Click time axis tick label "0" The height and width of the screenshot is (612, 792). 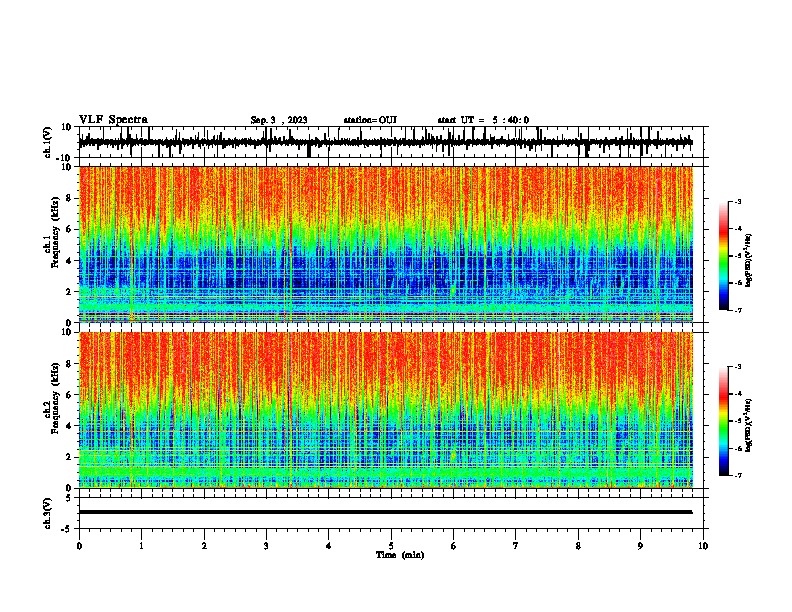[79, 546]
